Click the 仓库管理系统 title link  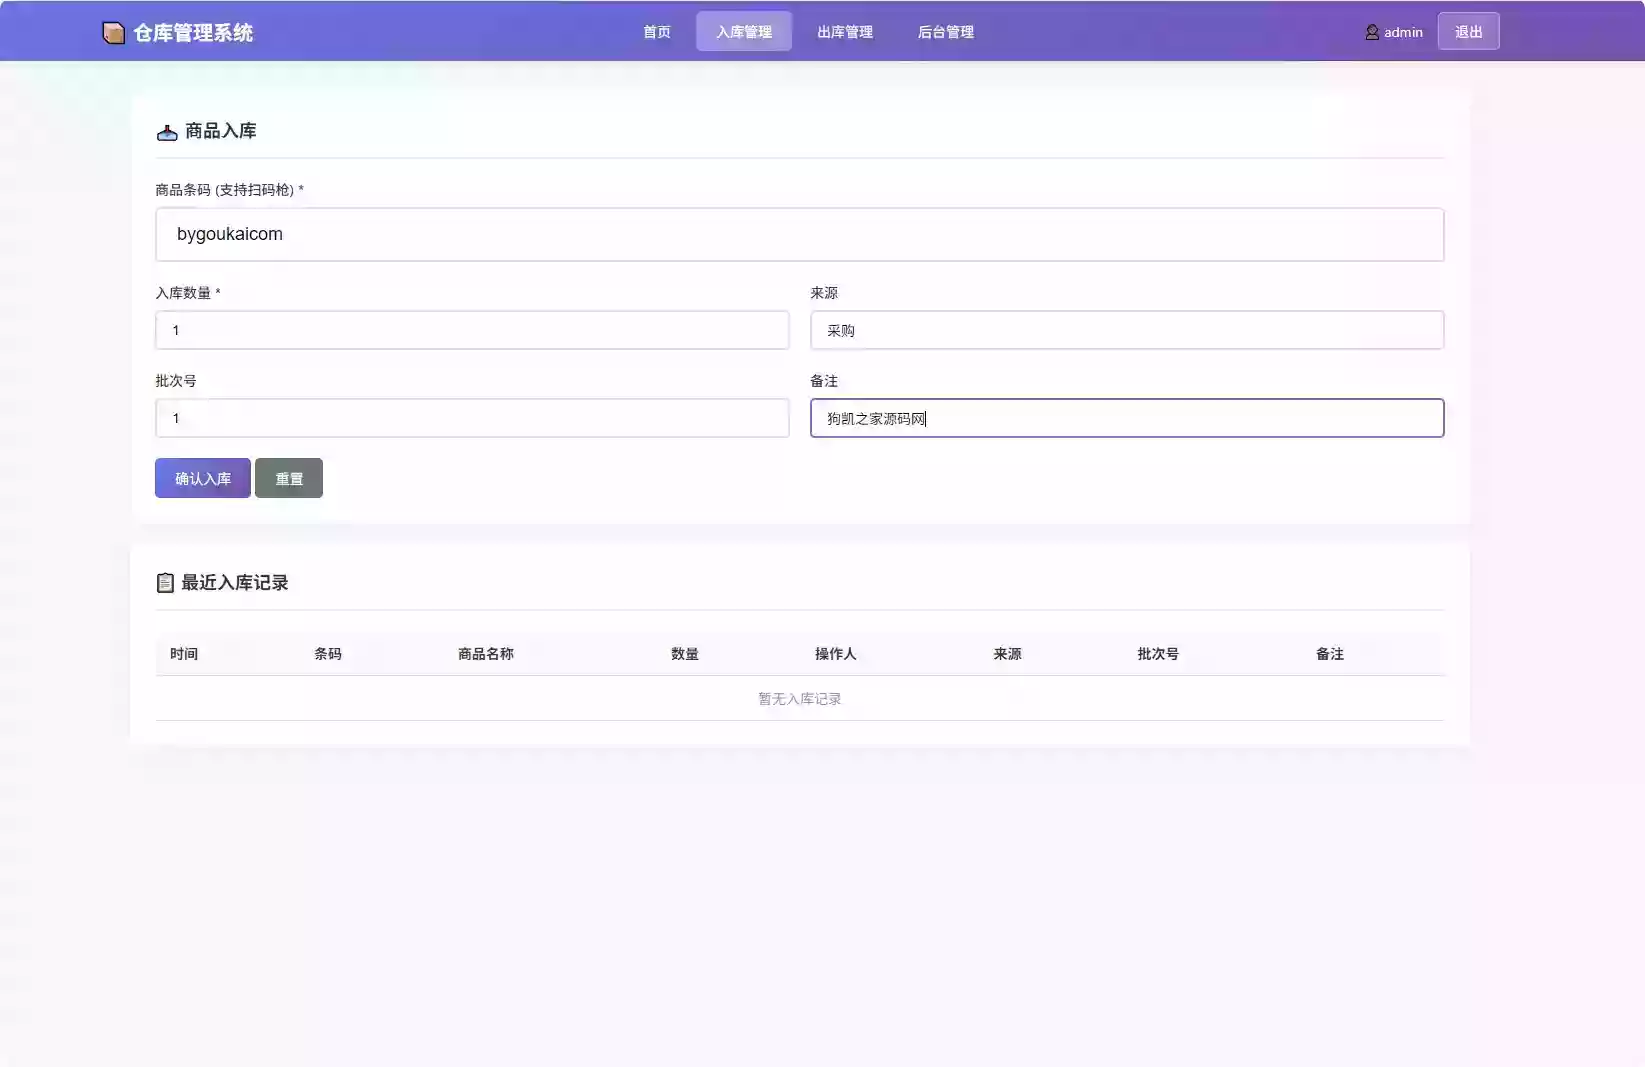pos(193,33)
